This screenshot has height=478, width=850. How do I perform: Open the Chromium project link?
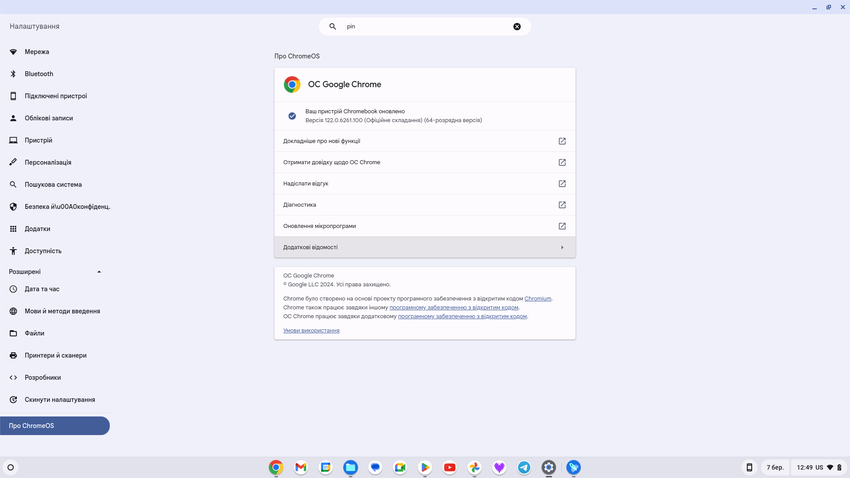tap(538, 298)
